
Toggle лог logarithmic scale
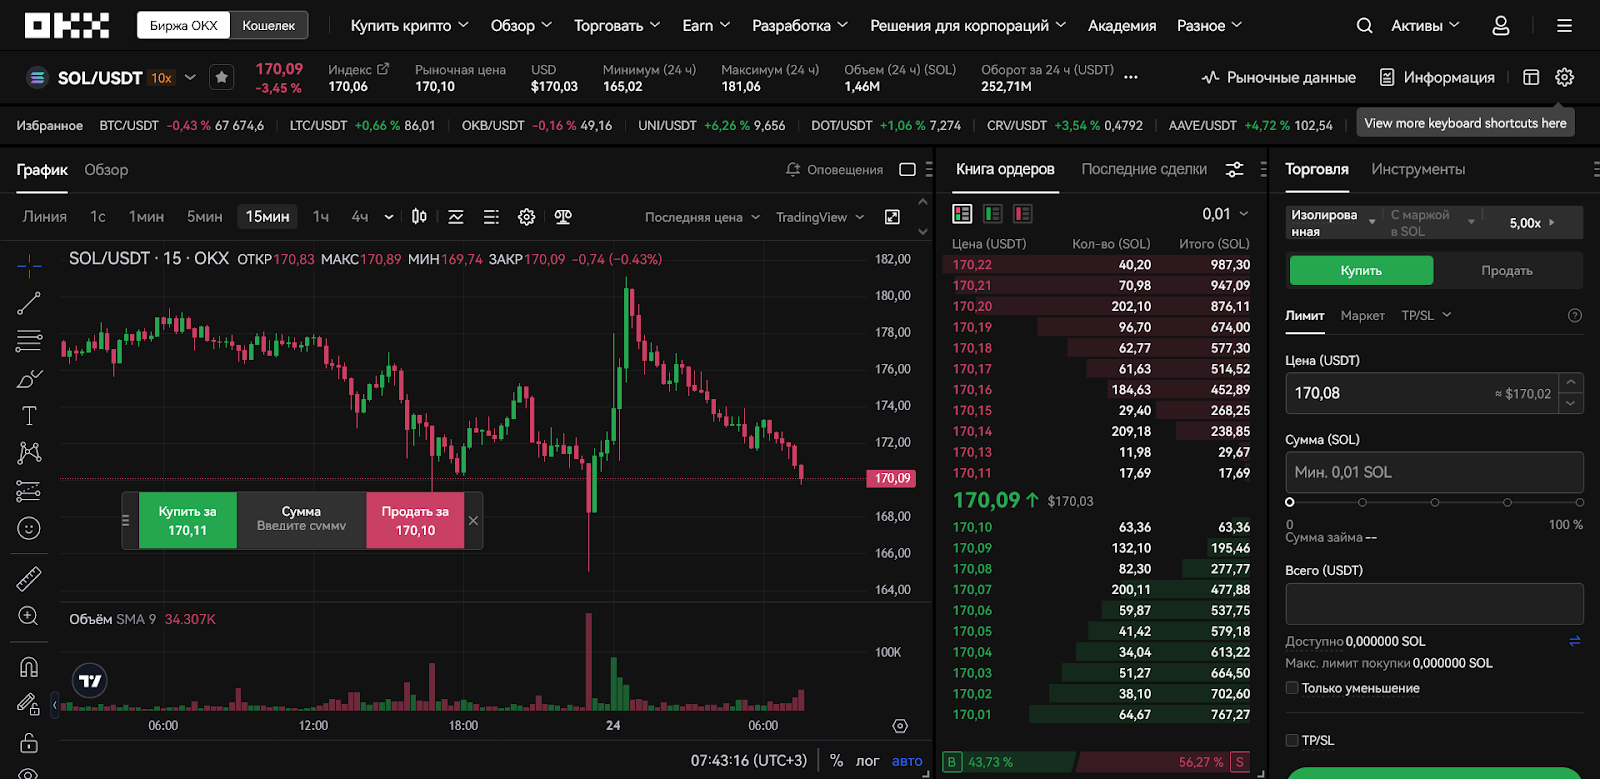tap(867, 761)
